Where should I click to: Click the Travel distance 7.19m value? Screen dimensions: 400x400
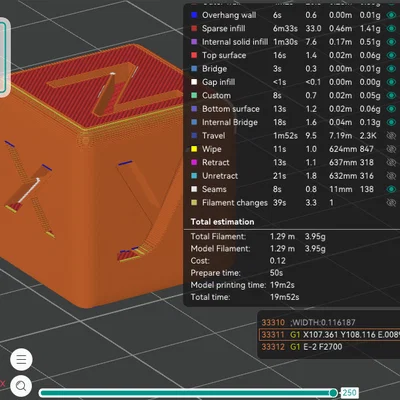(x=340, y=135)
